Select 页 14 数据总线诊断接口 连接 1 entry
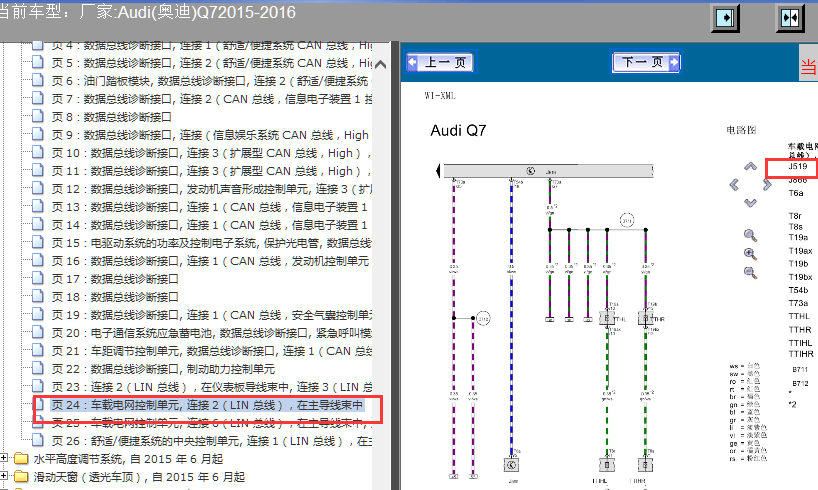The height and width of the screenshot is (490, 818). [x=210, y=225]
